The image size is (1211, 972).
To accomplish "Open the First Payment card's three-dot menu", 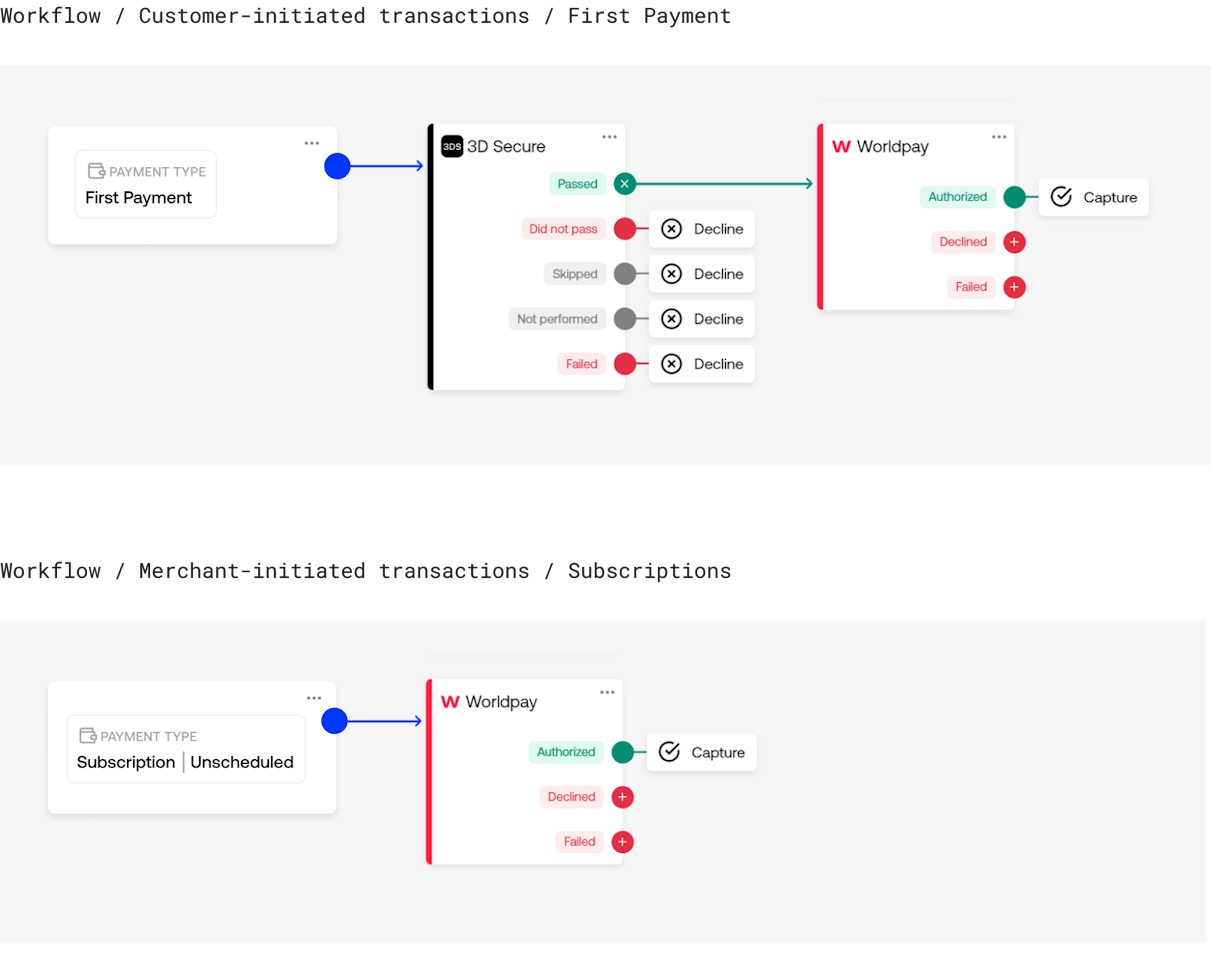I will pos(312,143).
